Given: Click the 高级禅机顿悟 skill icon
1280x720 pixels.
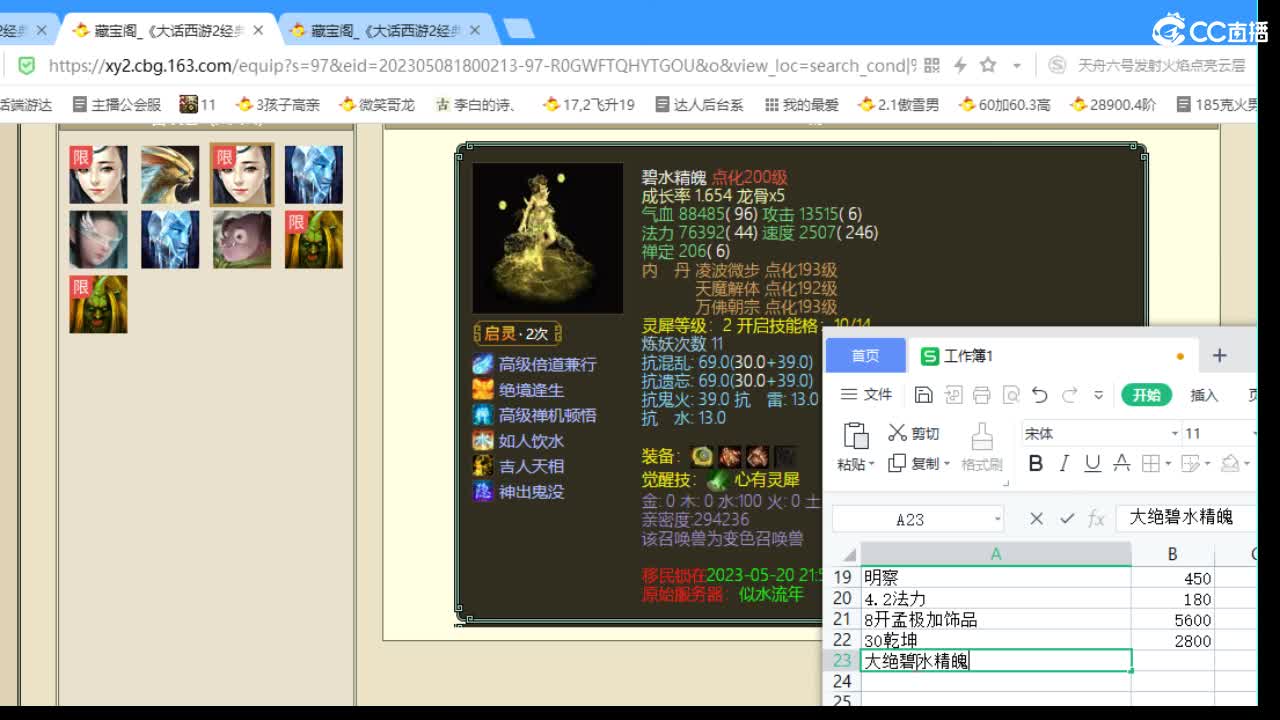Looking at the screenshot, I should pyautogui.click(x=483, y=415).
